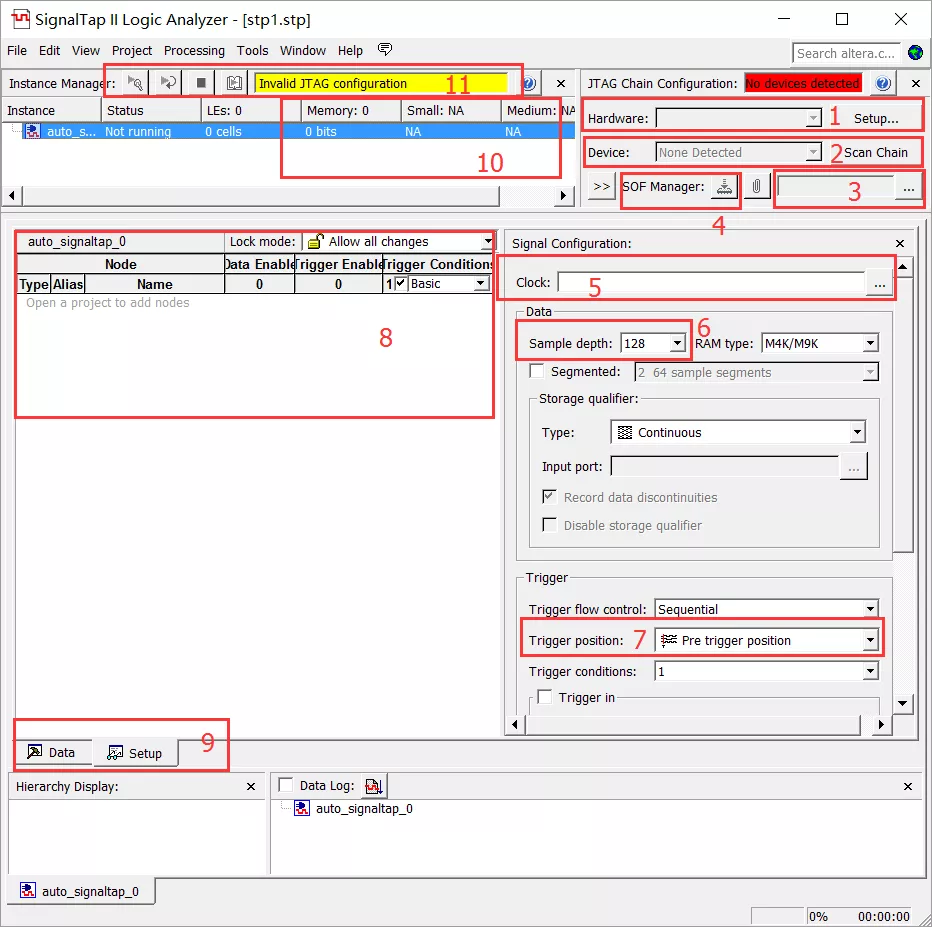Enable the Trigger in checkbox

[x=544, y=696]
